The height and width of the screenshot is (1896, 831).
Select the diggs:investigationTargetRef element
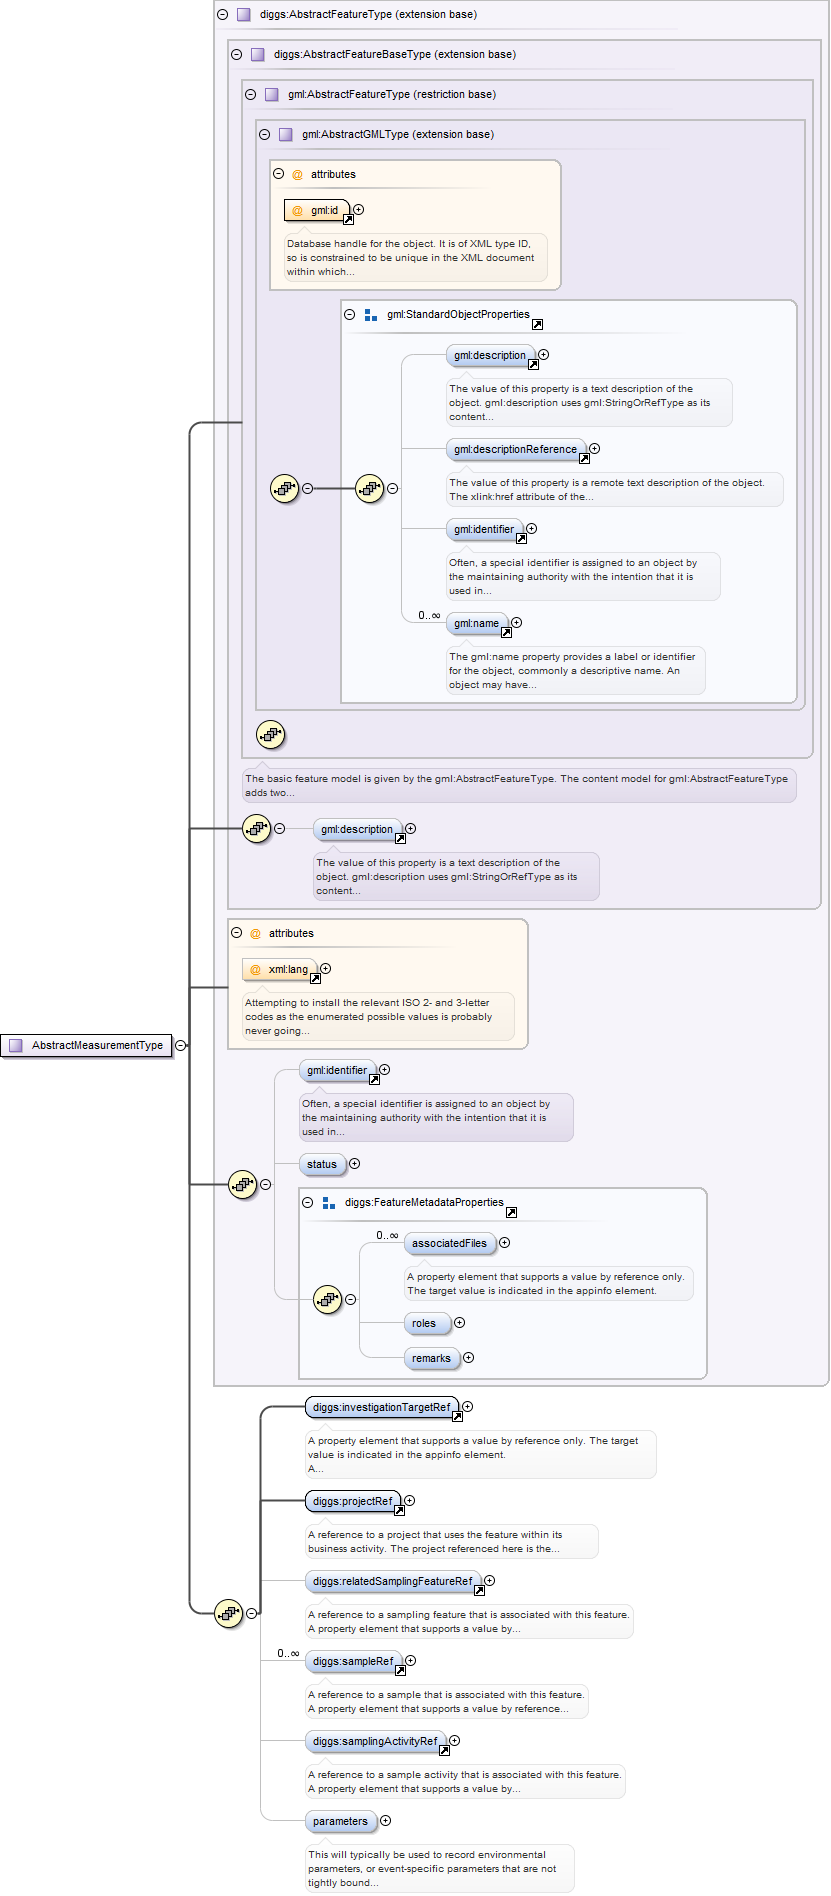tap(381, 1407)
